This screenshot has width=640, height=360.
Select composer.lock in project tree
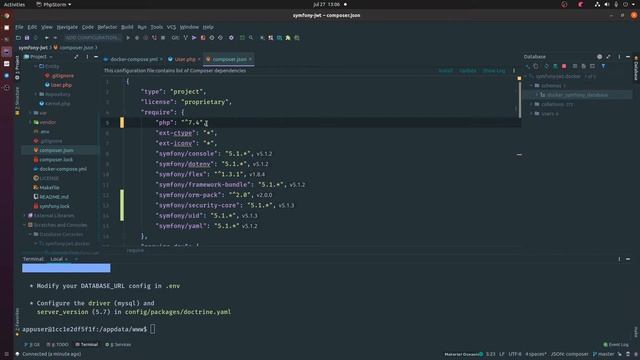(56, 160)
